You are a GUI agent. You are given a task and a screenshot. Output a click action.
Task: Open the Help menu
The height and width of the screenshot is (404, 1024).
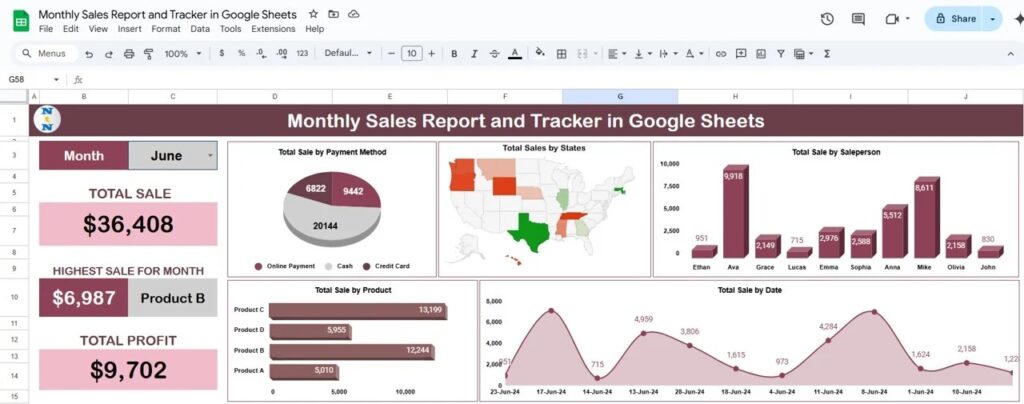314,29
